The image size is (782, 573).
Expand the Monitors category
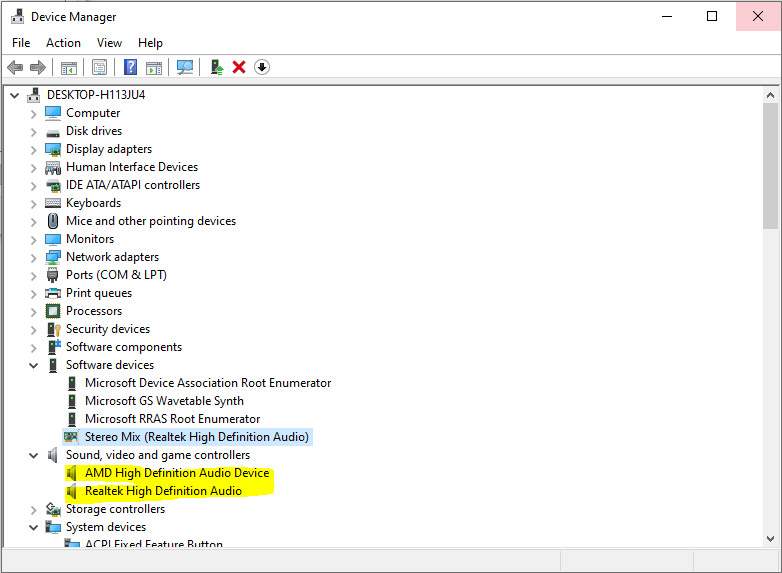[x=33, y=240]
